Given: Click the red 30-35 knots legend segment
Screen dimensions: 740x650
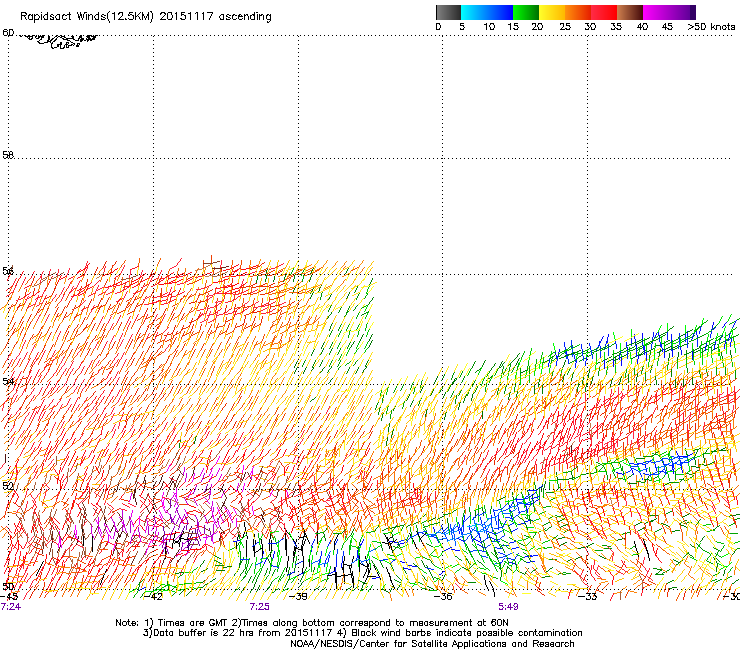Looking at the screenshot, I should (604, 12).
